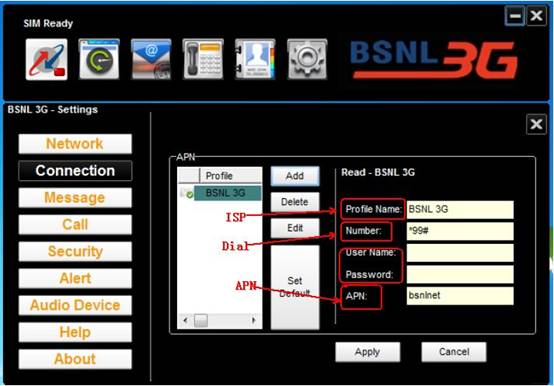554x386 pixels.
Task: Open the Security settings section
Action: click(75, 251)
